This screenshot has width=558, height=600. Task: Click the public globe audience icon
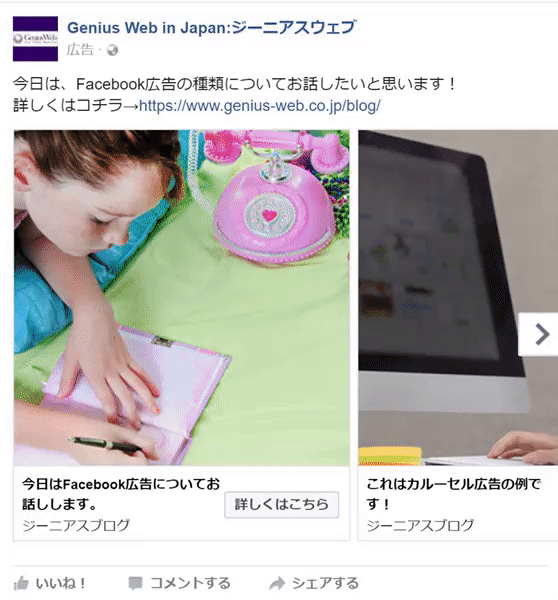(112, 50)
